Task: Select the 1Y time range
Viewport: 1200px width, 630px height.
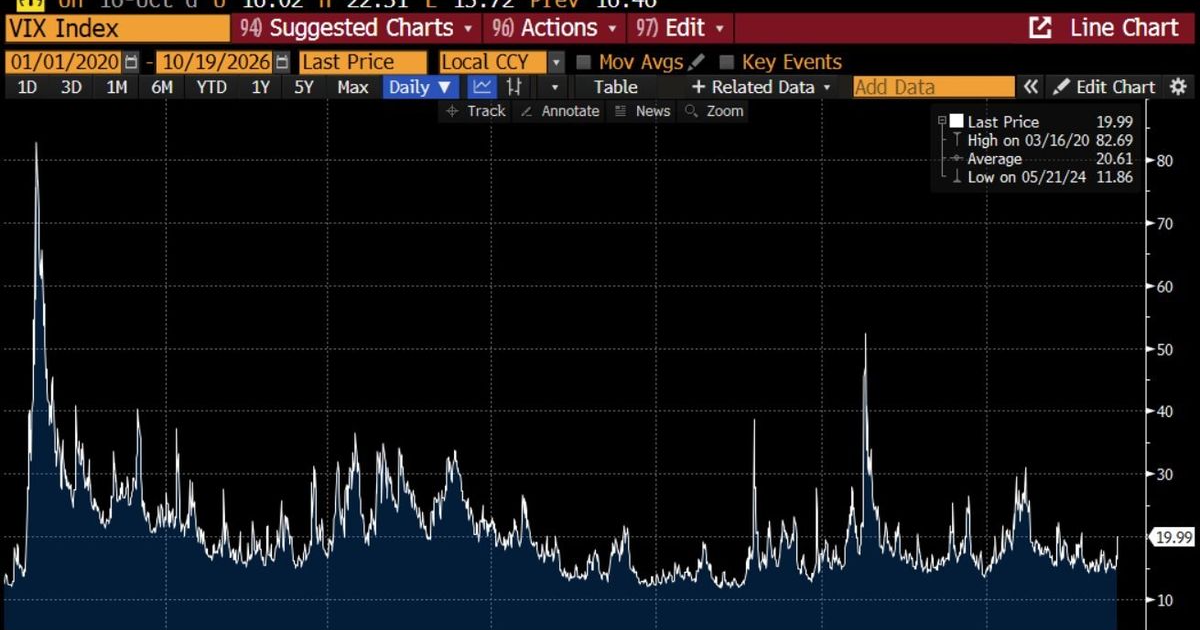Action: 260,87
